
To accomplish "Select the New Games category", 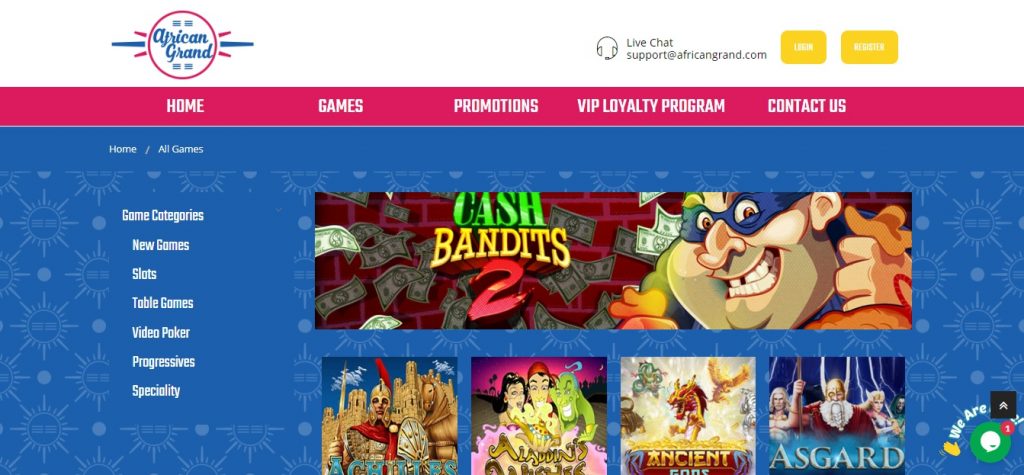I will (x=161, y=245).
